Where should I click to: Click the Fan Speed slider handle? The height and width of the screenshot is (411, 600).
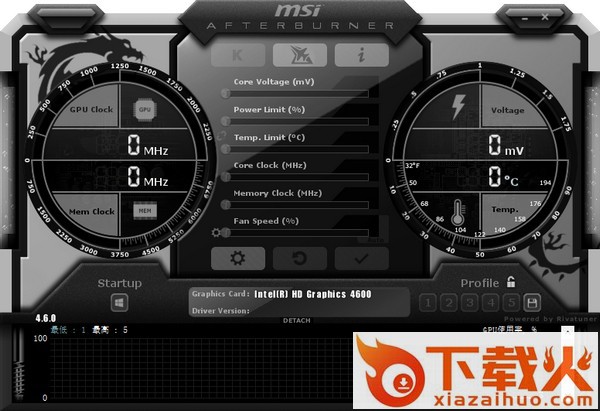pos(226,232)
